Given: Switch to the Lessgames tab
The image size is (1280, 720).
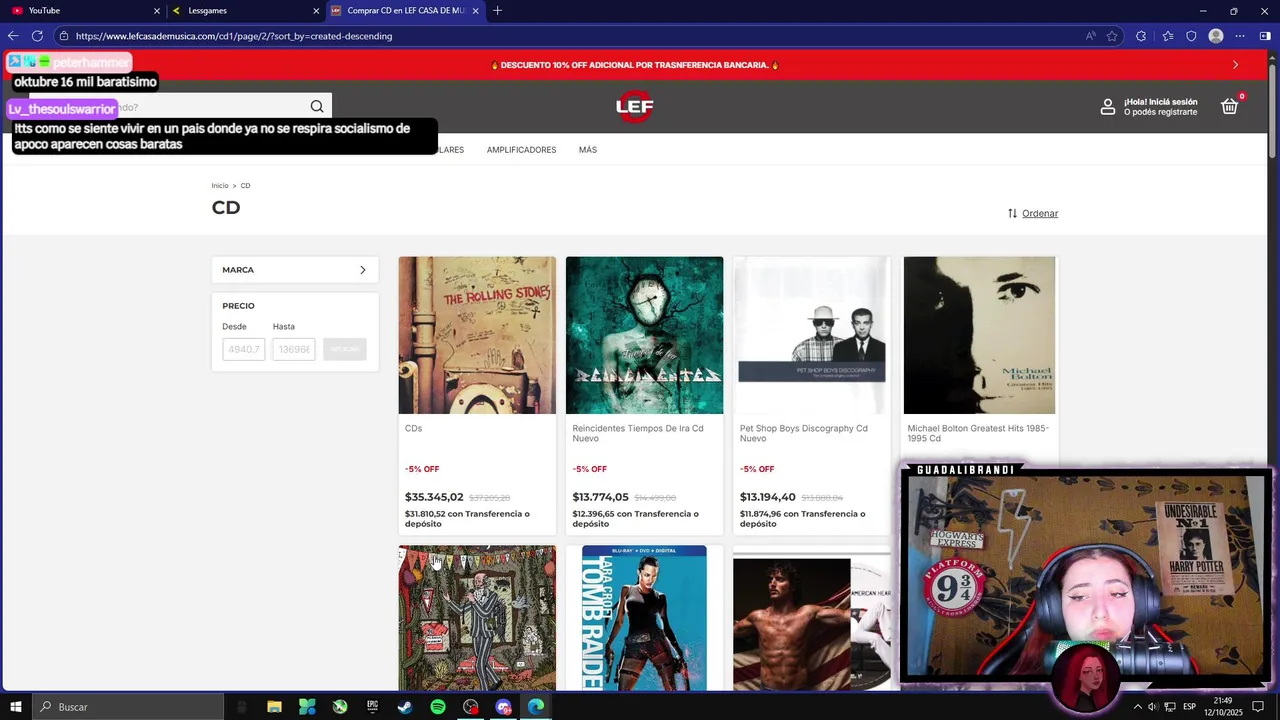Looking at the screenshot, I should pyautogui.click(x=245, y=10).
